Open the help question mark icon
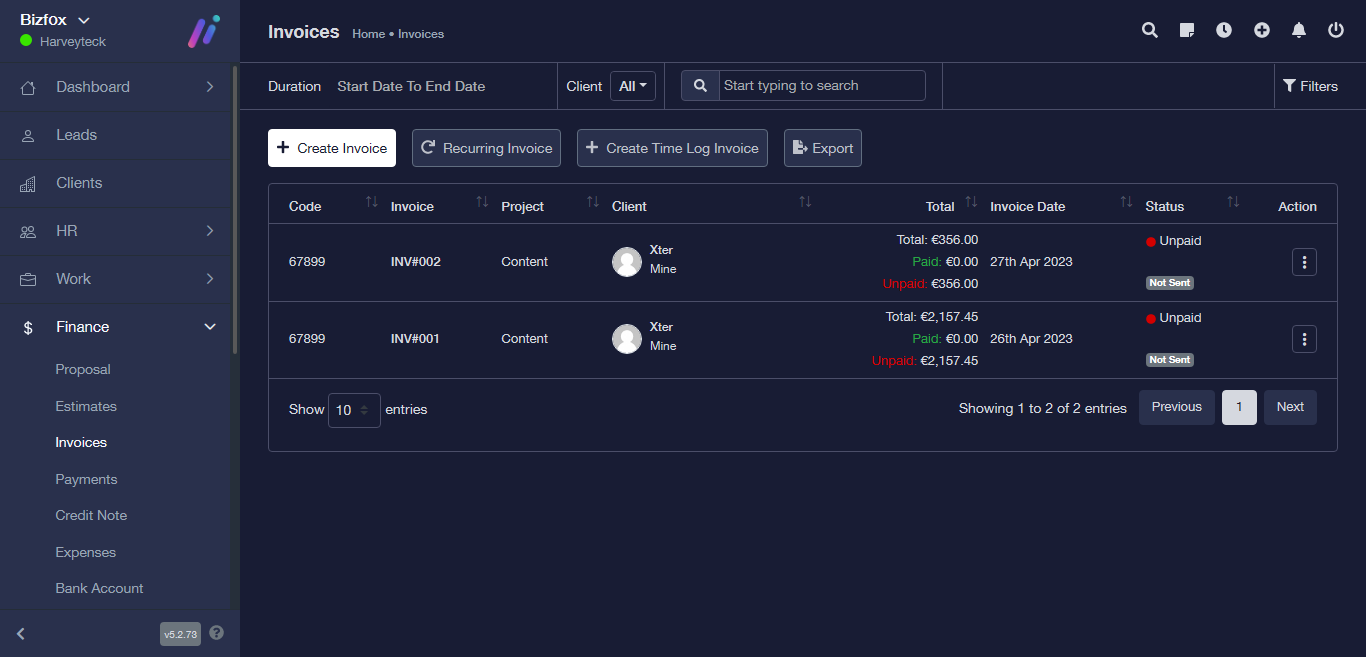This screenshot has height=657, width=1366. point(217,633)
